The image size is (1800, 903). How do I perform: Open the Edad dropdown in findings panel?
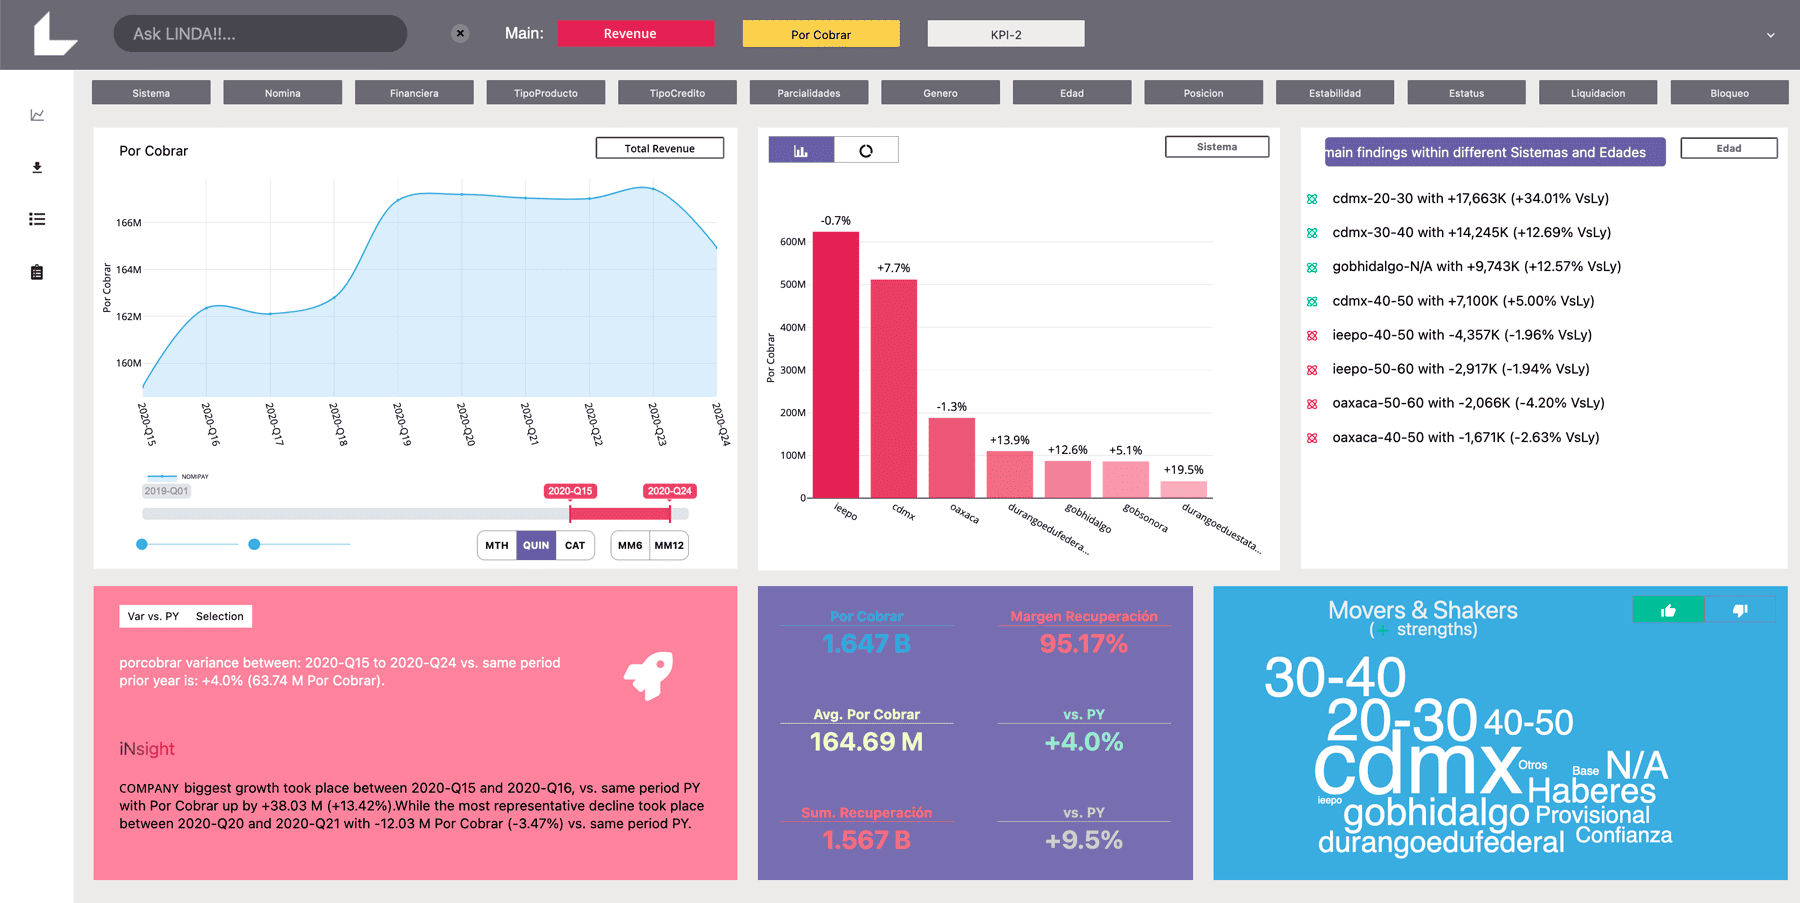[x=1729, y=148]
